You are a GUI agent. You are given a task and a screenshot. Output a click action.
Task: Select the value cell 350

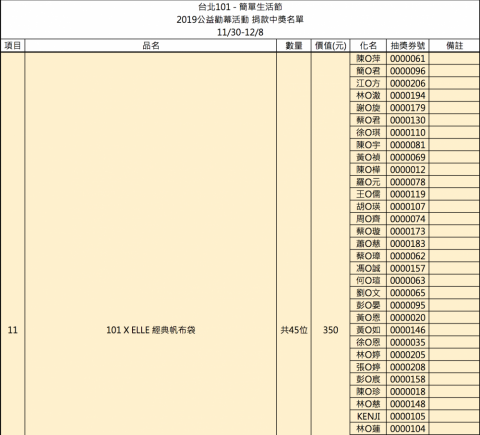coord(331,330)
